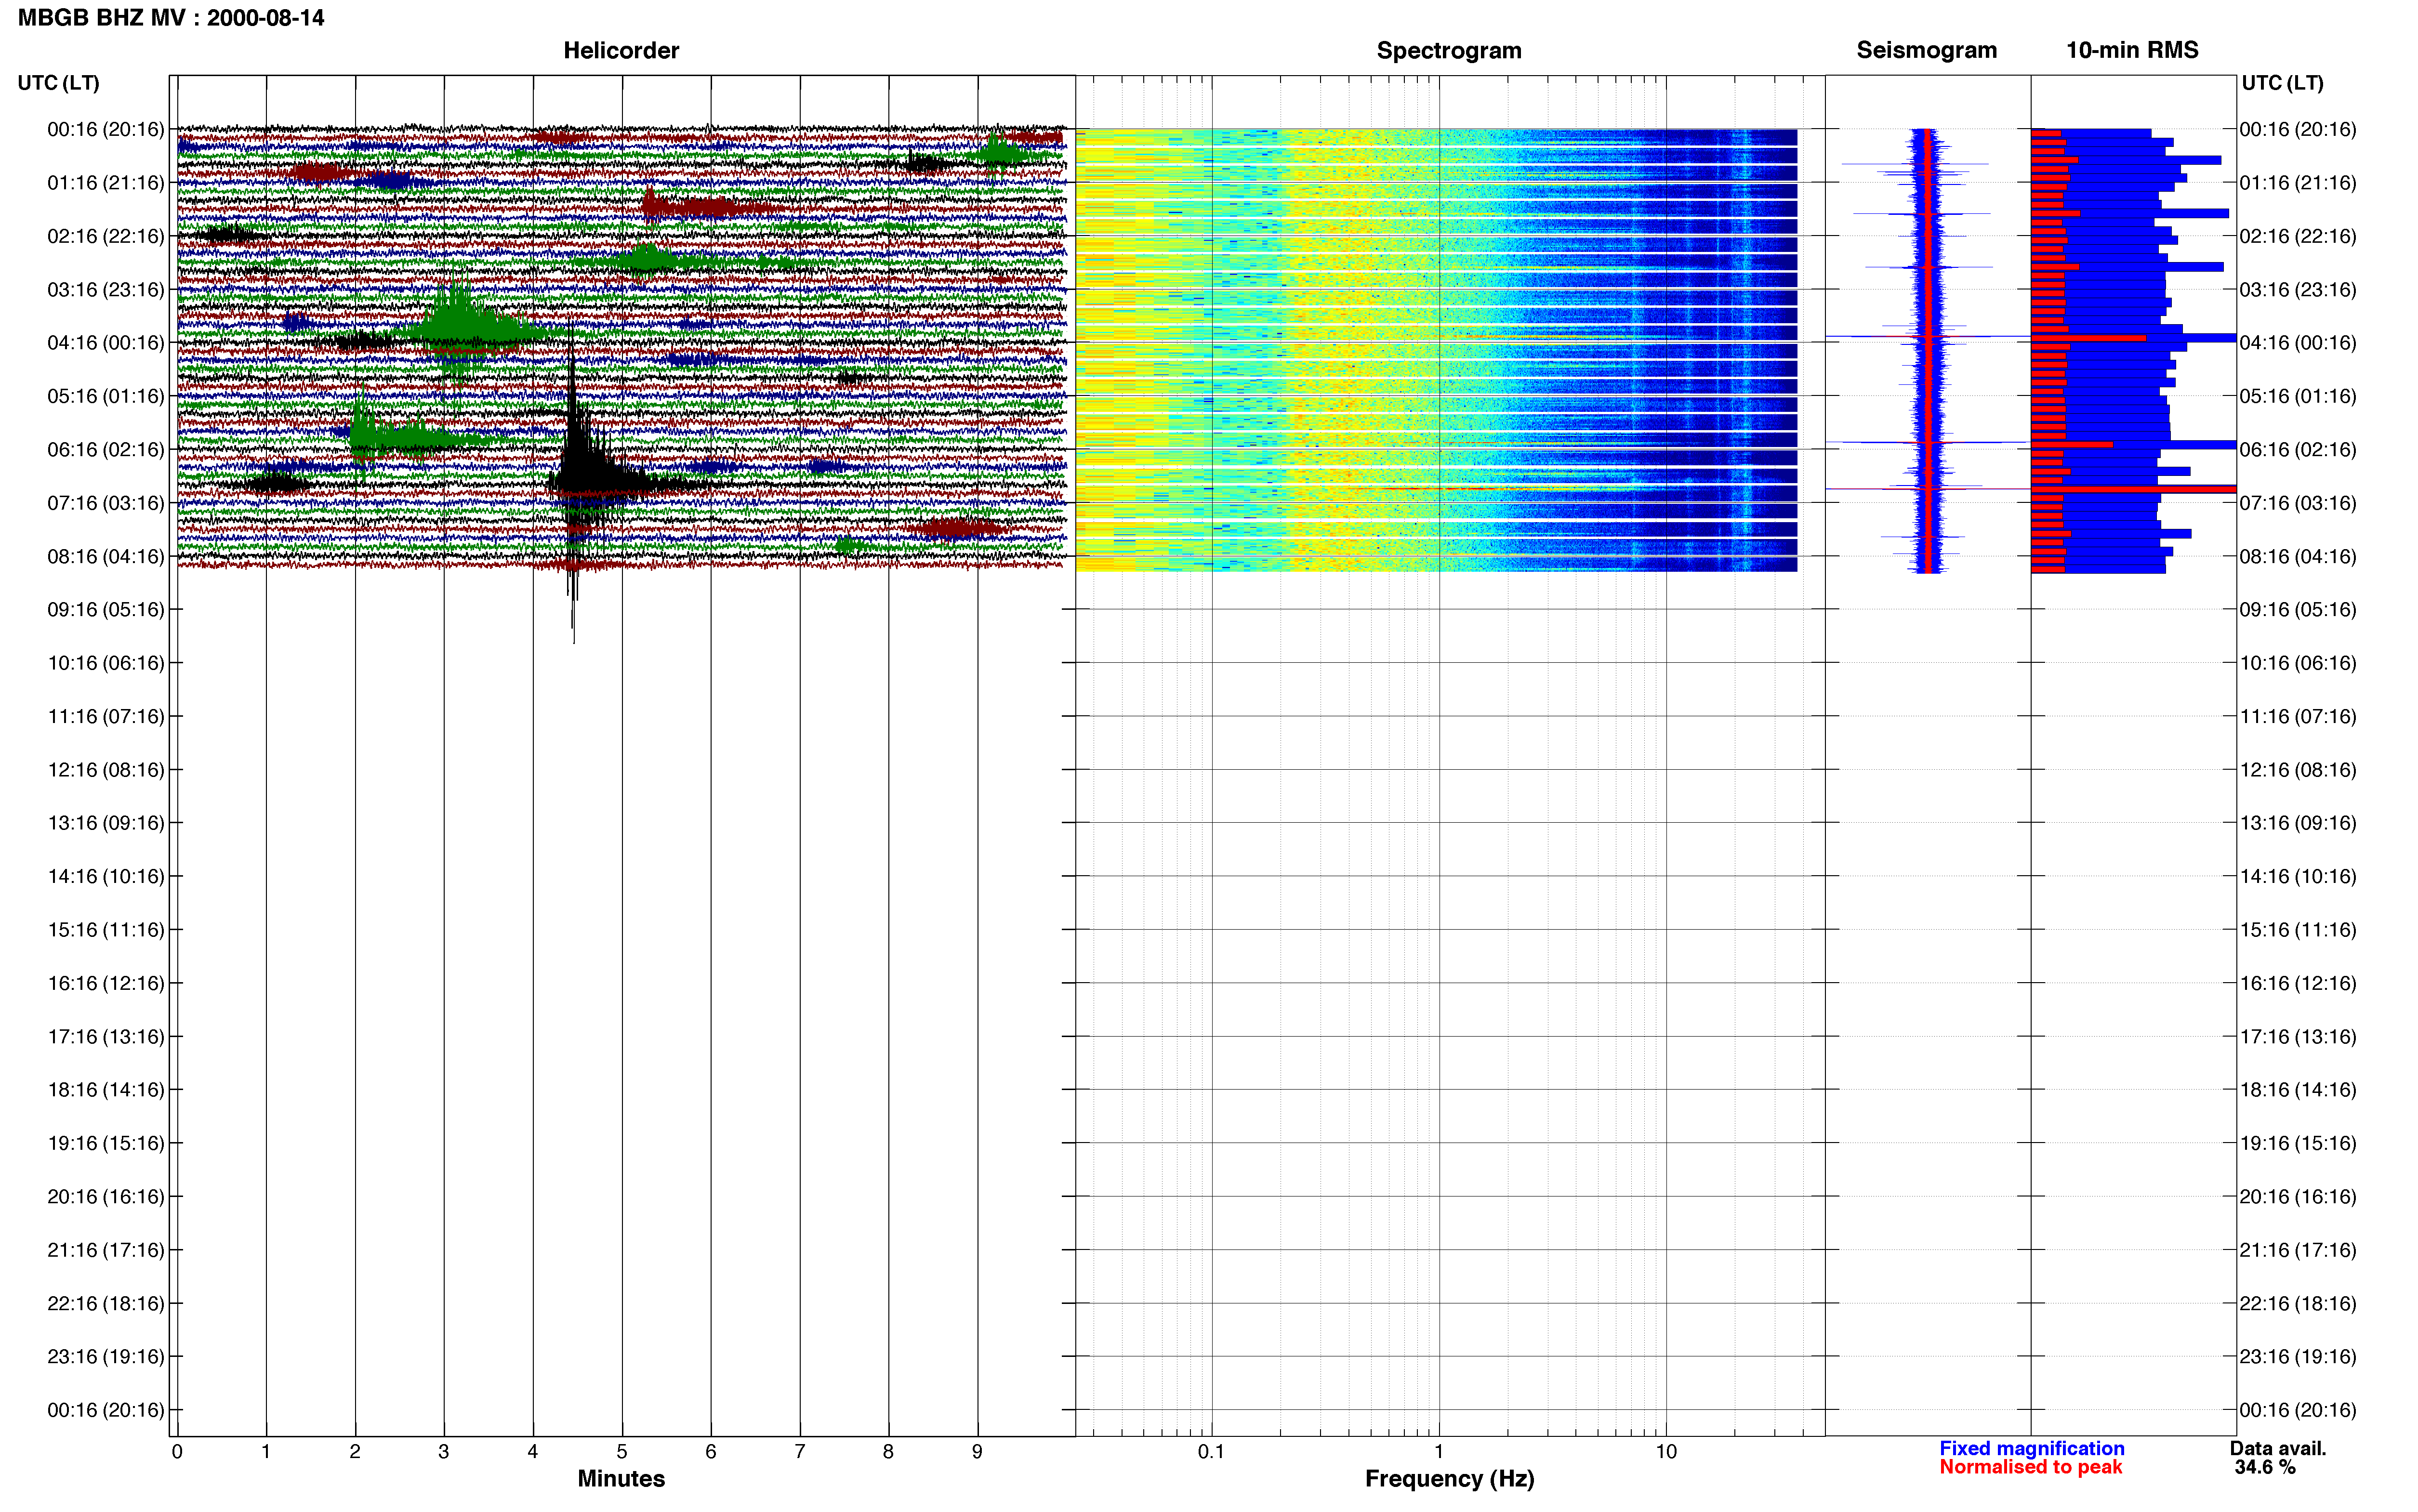Click the Normalised to peak legend text
This screenshot has height=1512, width=2418.
2030,1467
